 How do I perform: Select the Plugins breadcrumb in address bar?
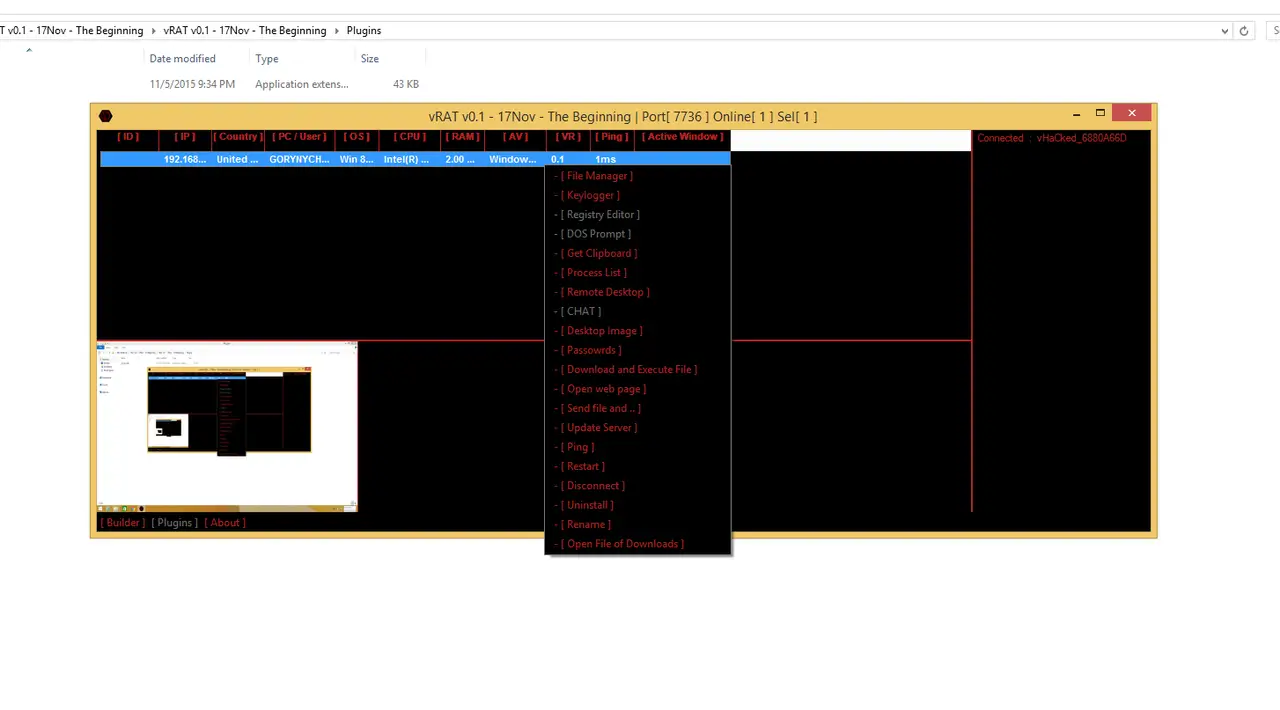364,31
